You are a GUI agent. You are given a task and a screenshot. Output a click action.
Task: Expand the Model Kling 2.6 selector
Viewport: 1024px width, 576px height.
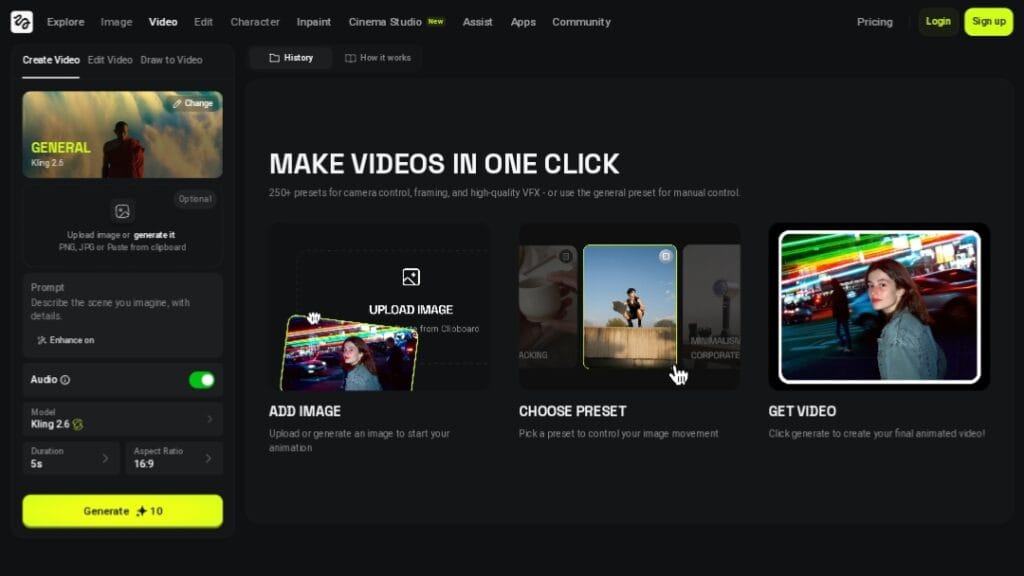(122, 418)
